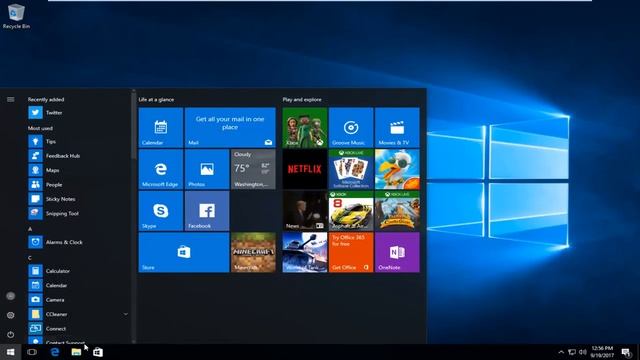Open Microsoft Solitaire Collection tile
The image size is (640, 360).
point(351,169)
